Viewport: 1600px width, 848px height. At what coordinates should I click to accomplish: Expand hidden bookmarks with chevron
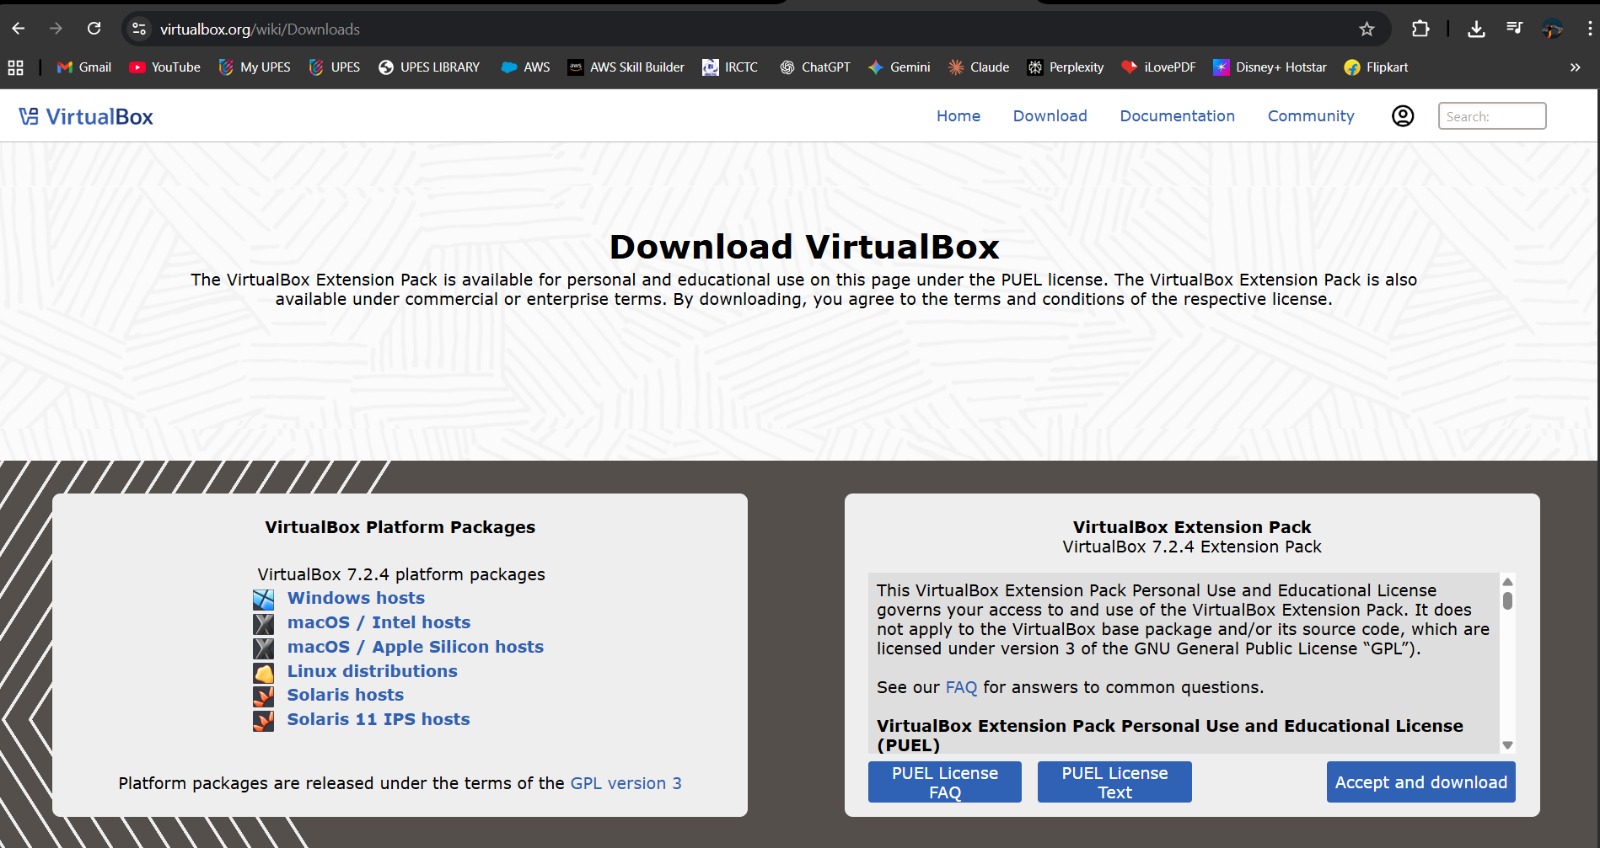(x=1575, y=67)
